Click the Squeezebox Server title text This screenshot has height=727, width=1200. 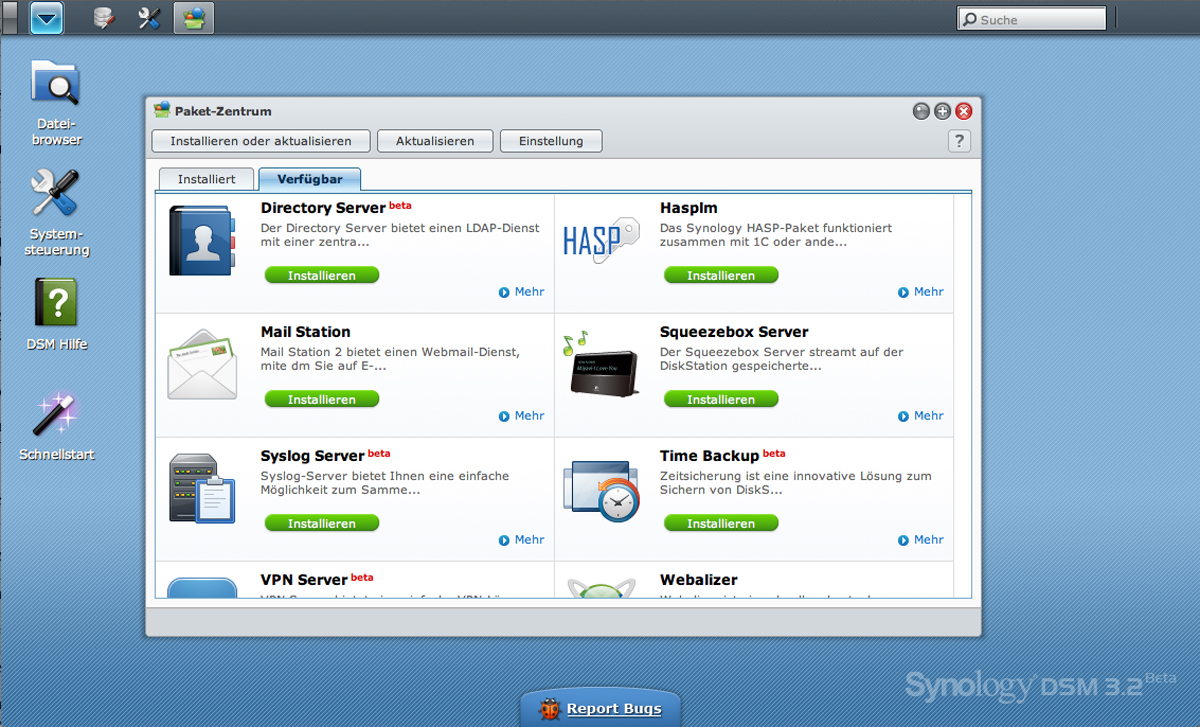coord(734,332)
